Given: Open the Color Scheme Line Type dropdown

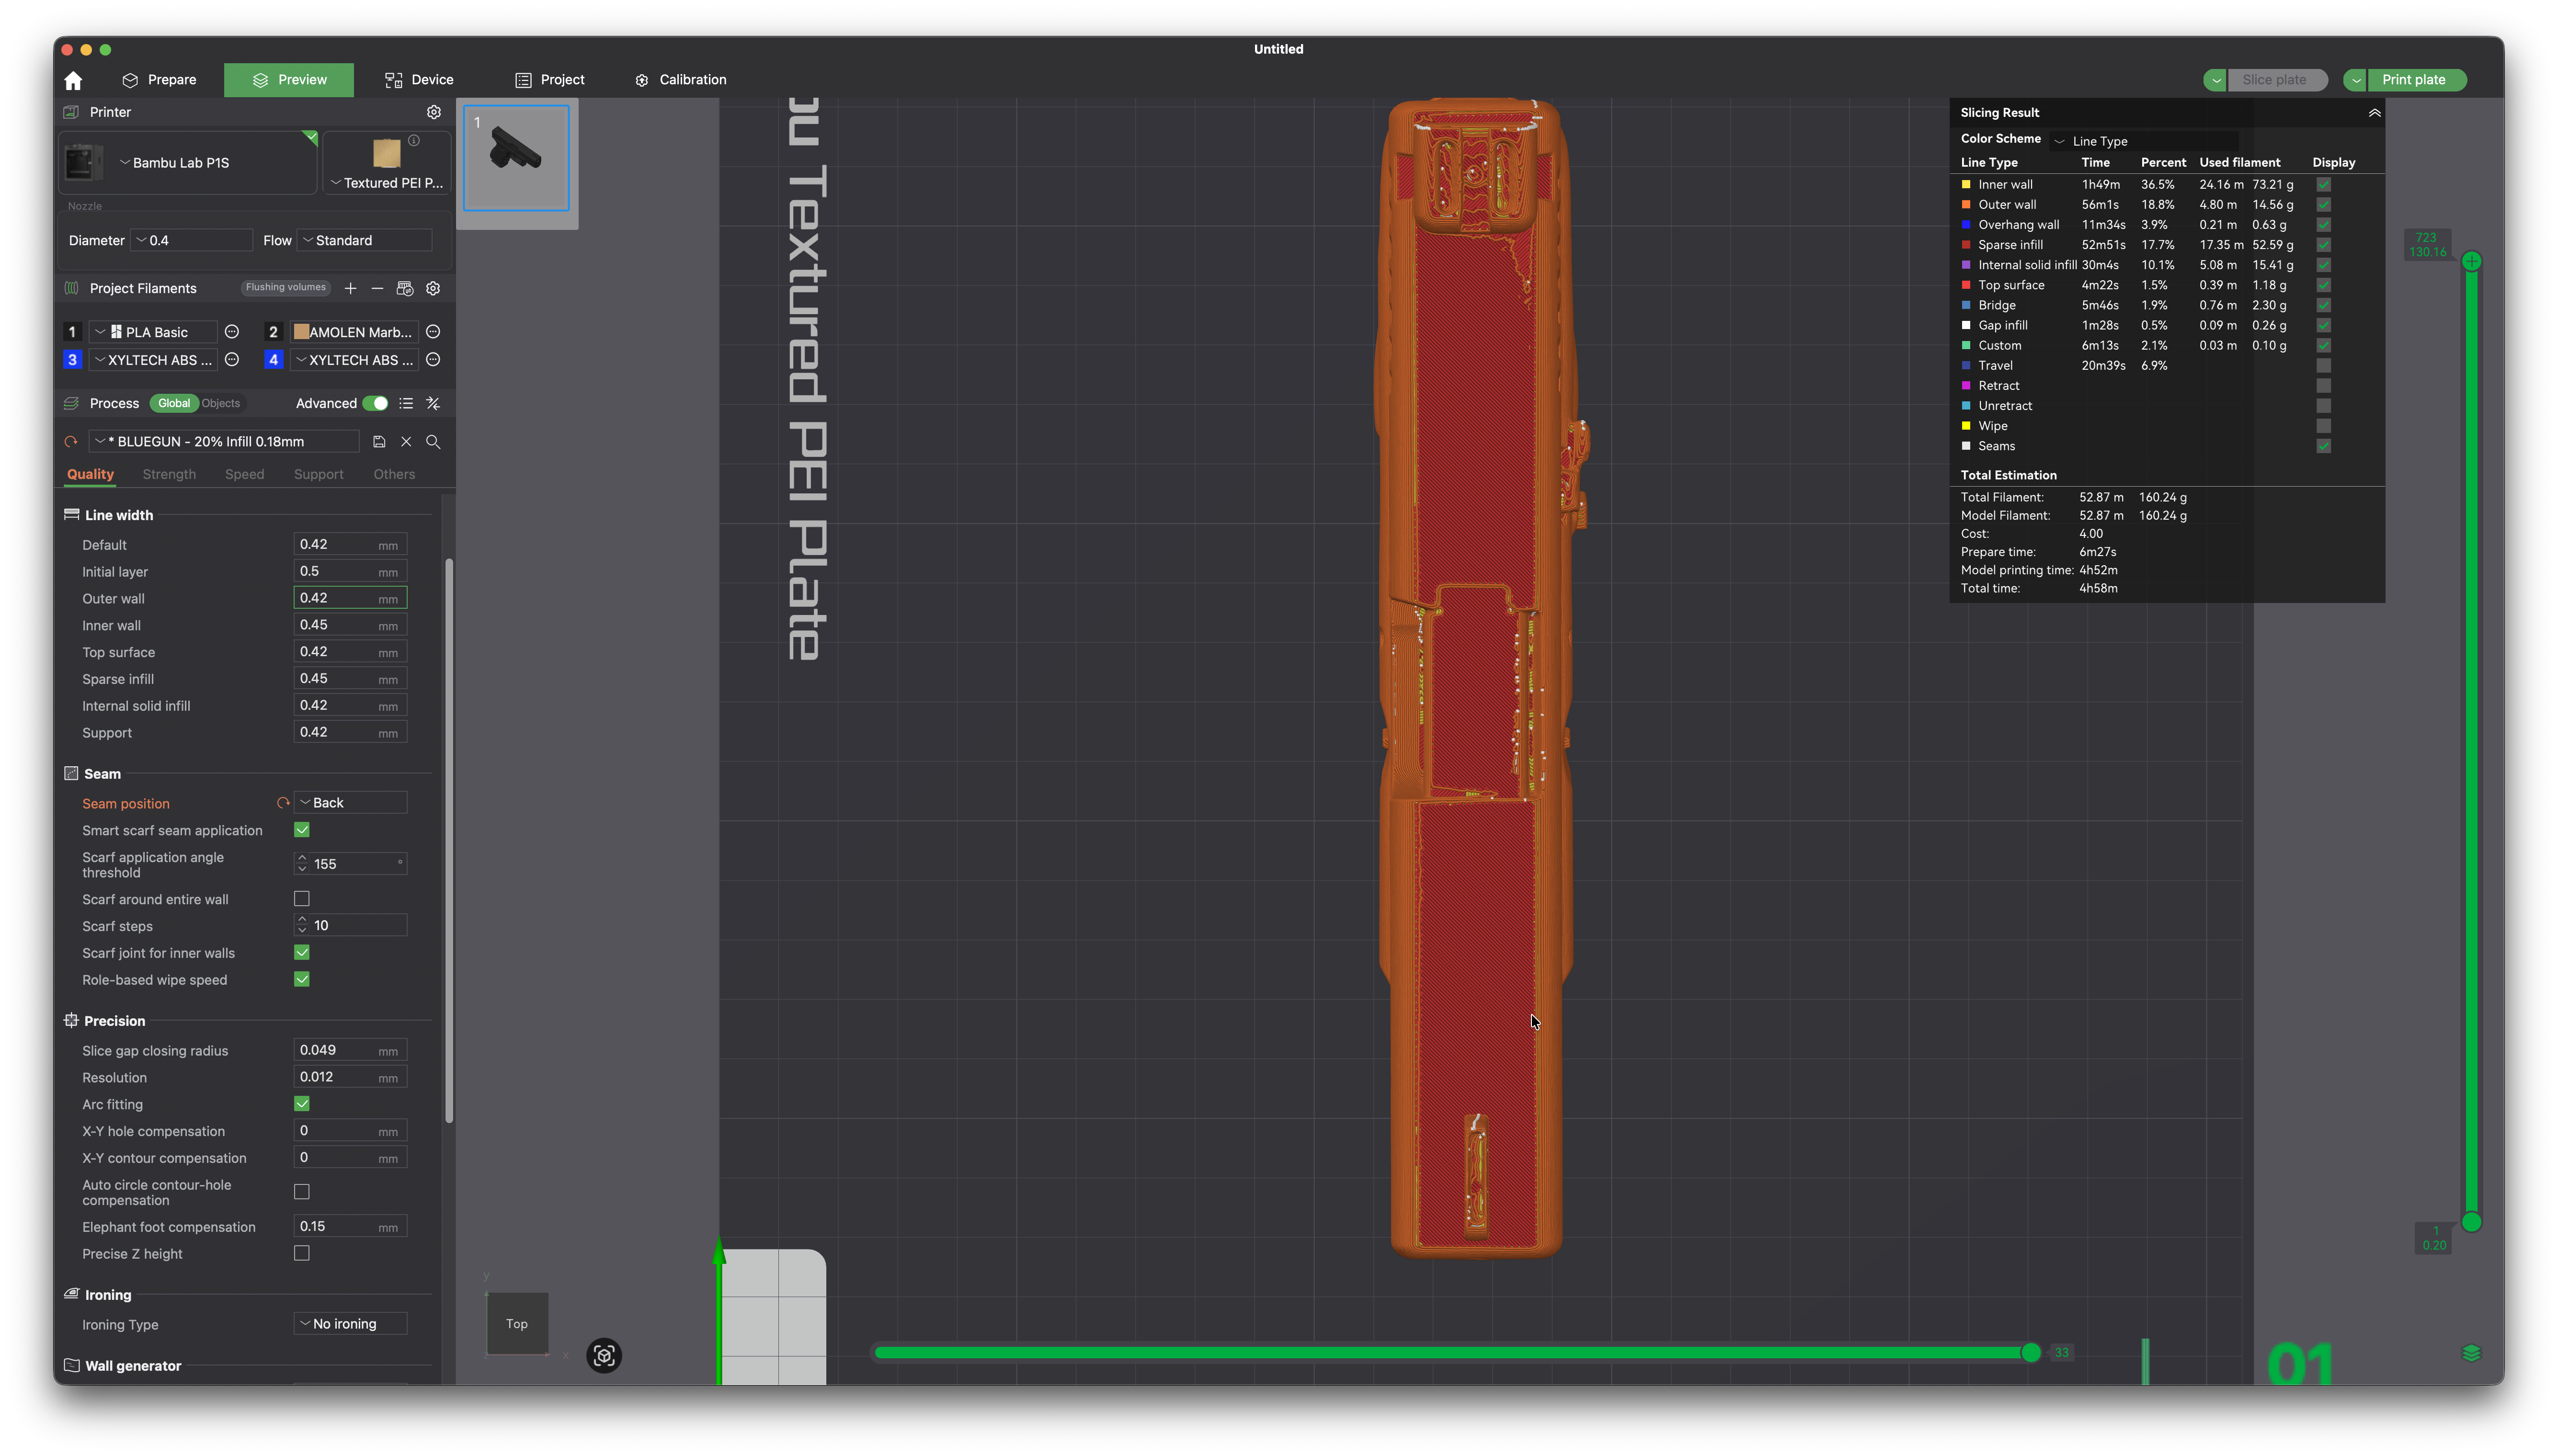Looking at the screenshot, I should pyautogui.click(x=2143, y=141).
